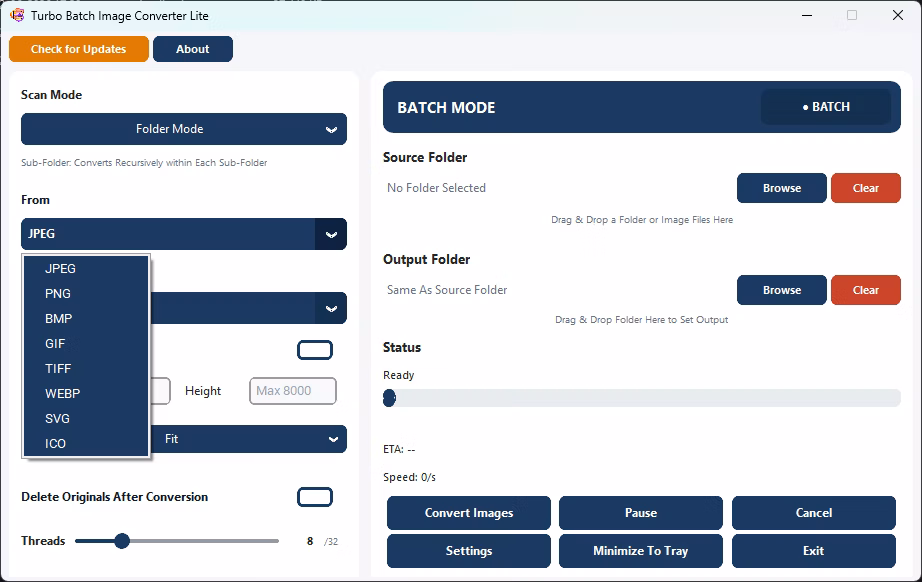
Task: Exit the application
Action: (x=814, y=551)
